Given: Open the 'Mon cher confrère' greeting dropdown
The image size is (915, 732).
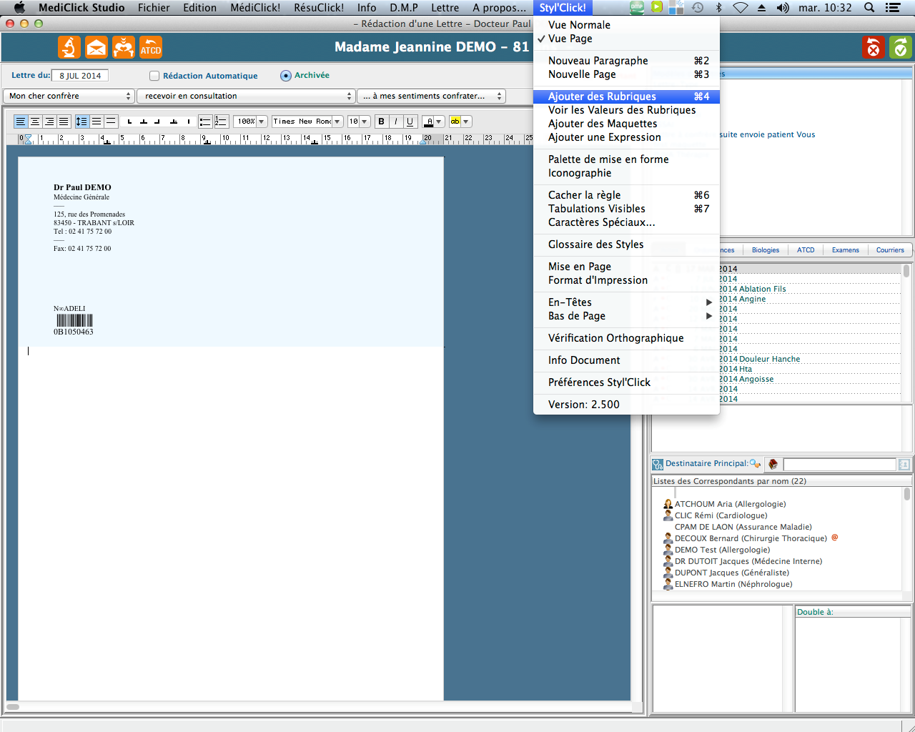Looking at the screenshot, I should pyautogui.click(x=69, y=96).
